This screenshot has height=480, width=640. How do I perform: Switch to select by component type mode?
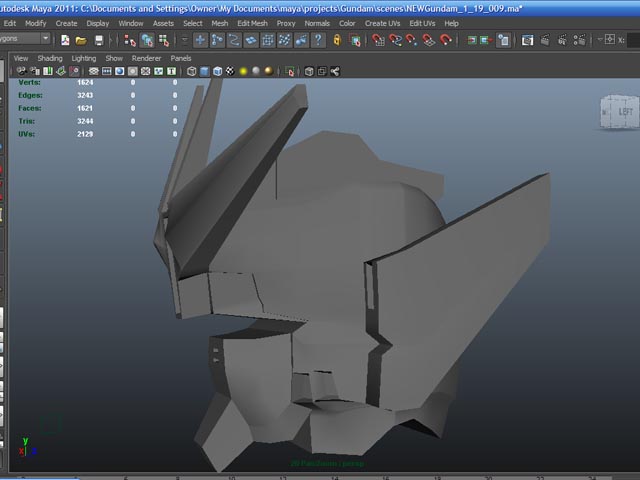click(164, 40)
